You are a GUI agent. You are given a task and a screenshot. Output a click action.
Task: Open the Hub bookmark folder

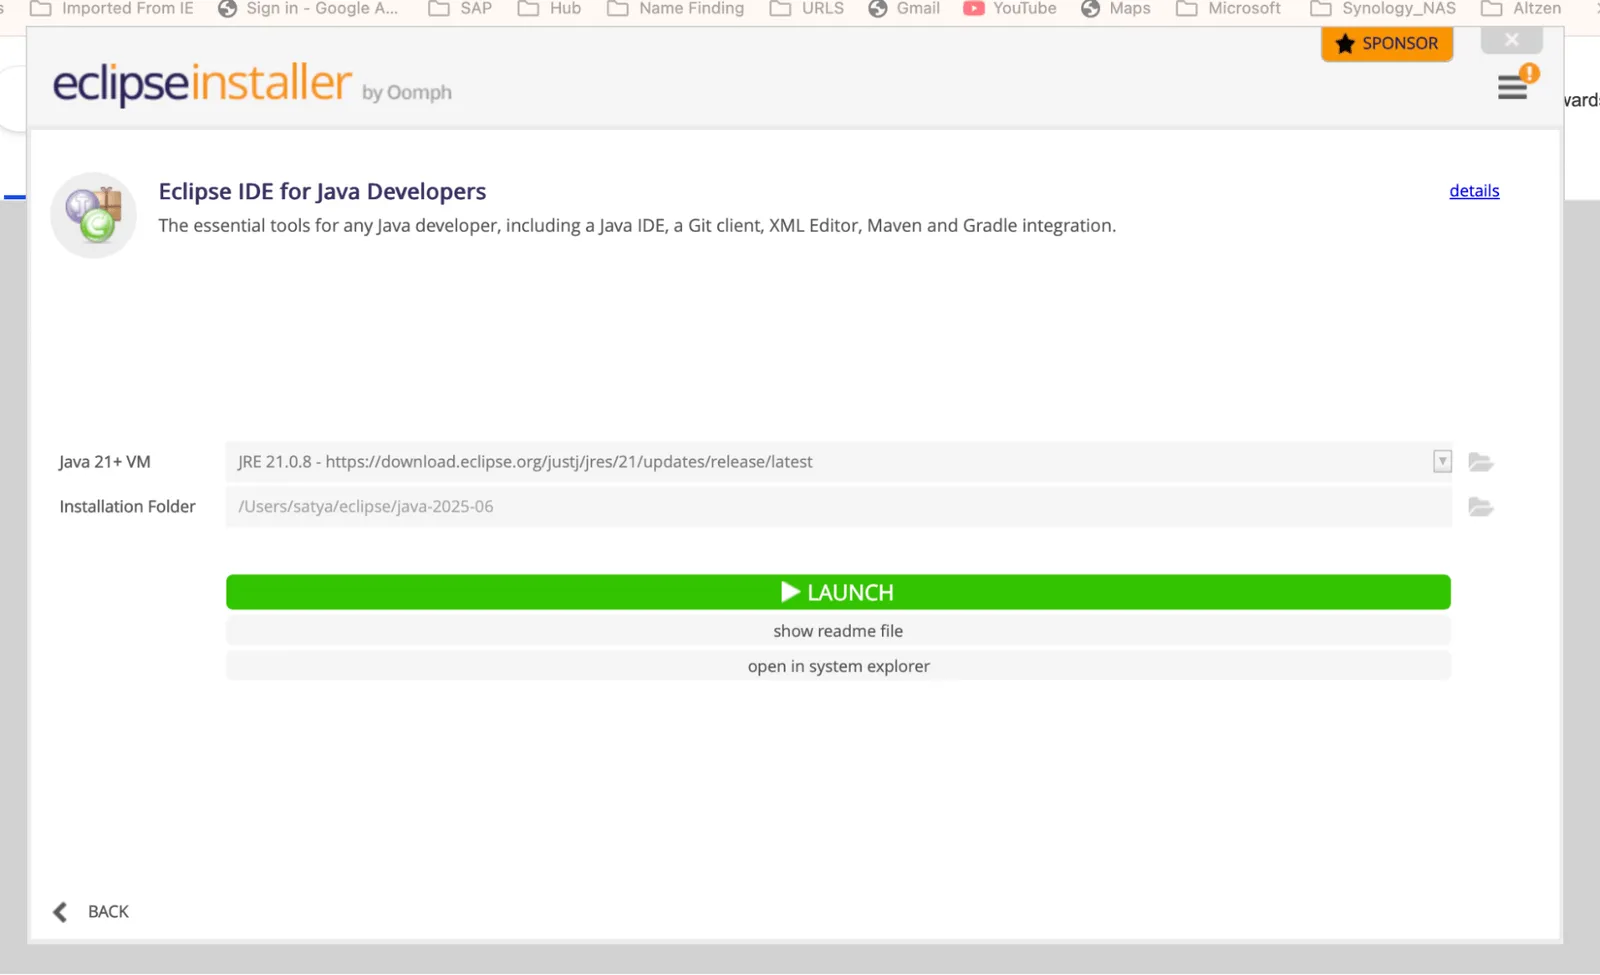tap(549, 8)
